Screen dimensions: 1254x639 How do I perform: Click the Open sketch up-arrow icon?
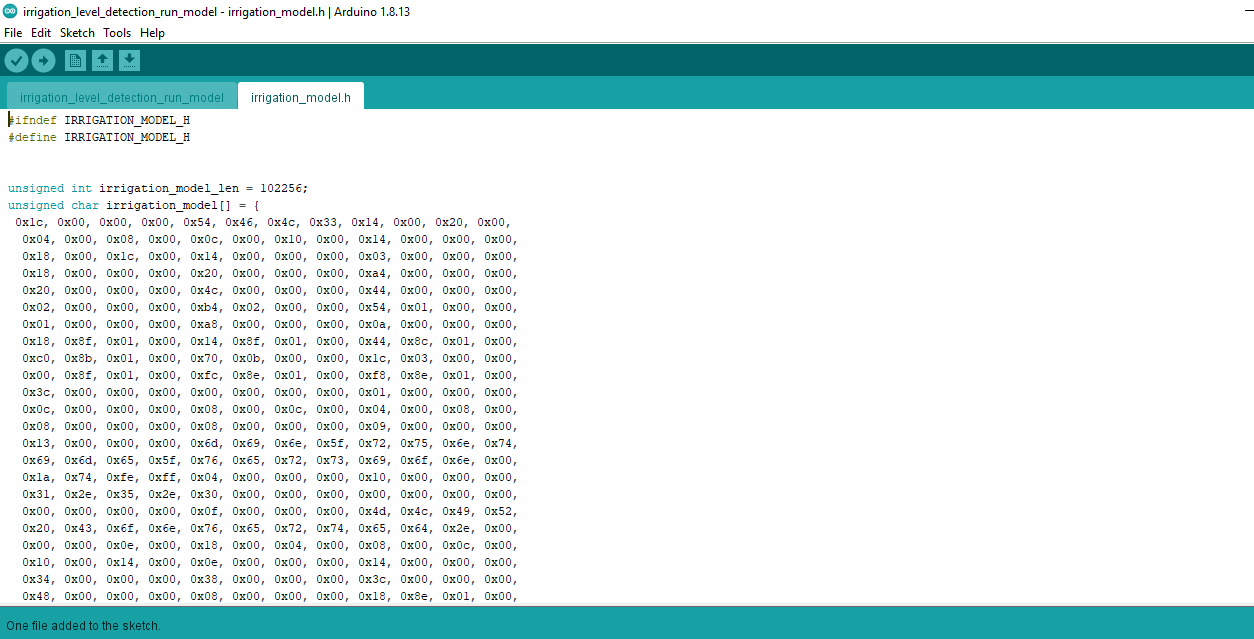(x=102, y=61)
